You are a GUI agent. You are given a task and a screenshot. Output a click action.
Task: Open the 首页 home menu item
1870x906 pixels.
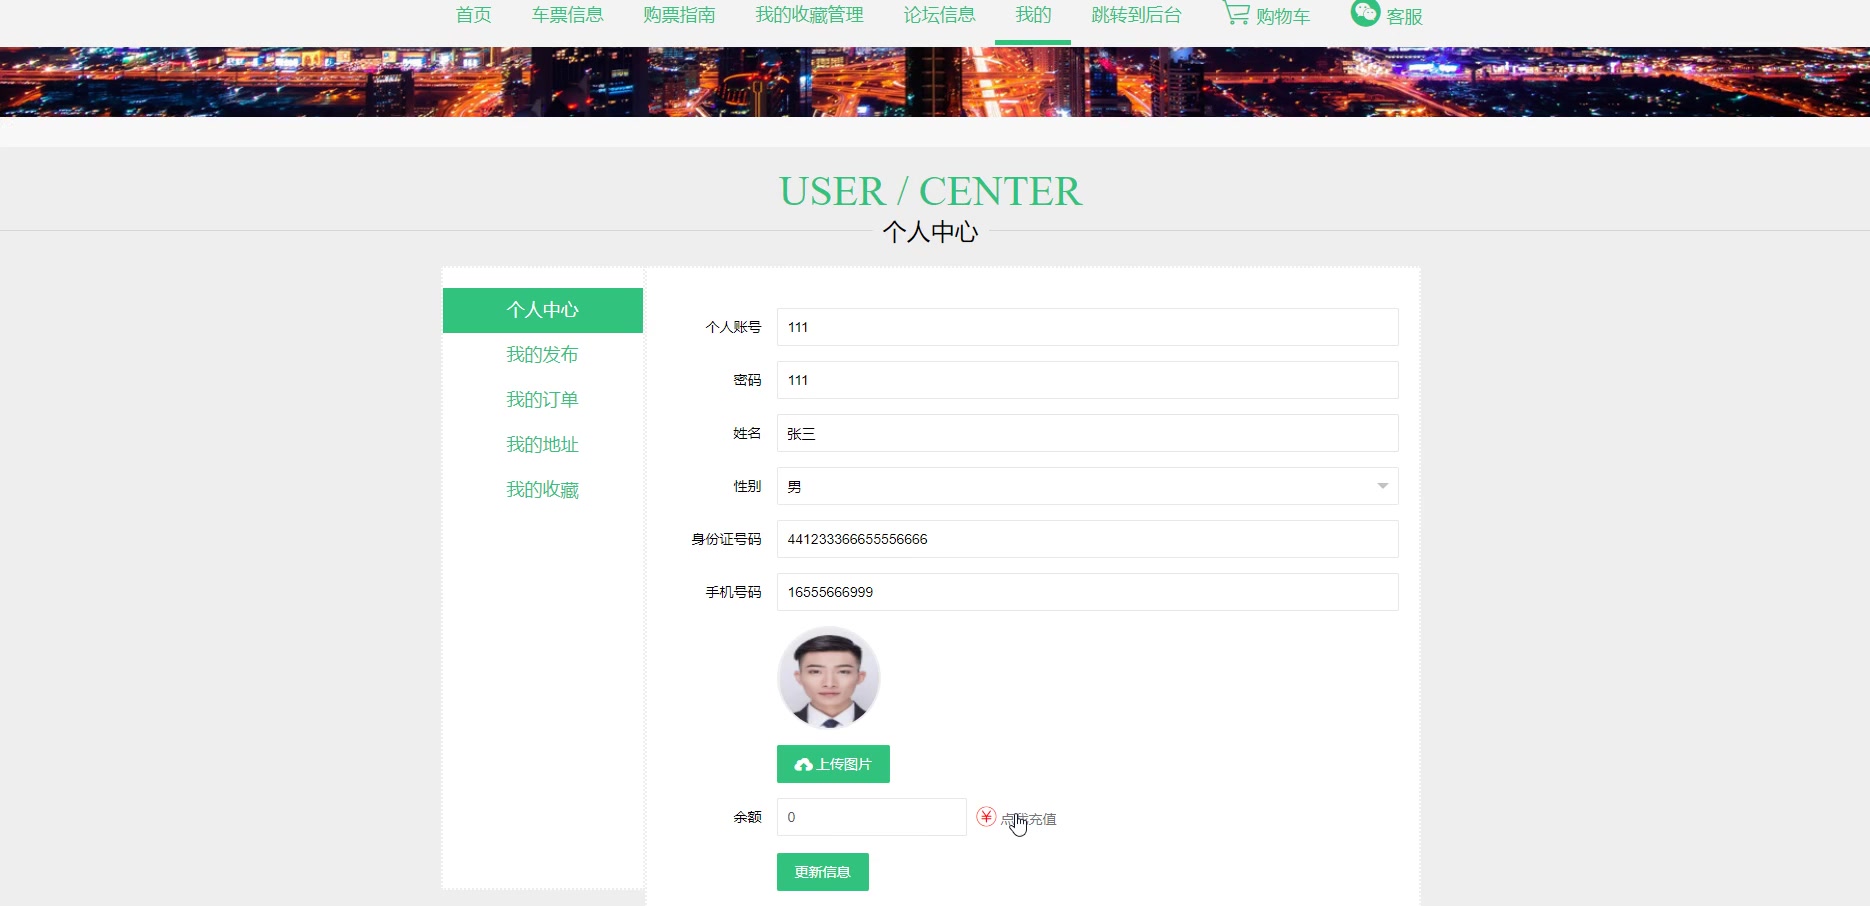pos(473,15)
